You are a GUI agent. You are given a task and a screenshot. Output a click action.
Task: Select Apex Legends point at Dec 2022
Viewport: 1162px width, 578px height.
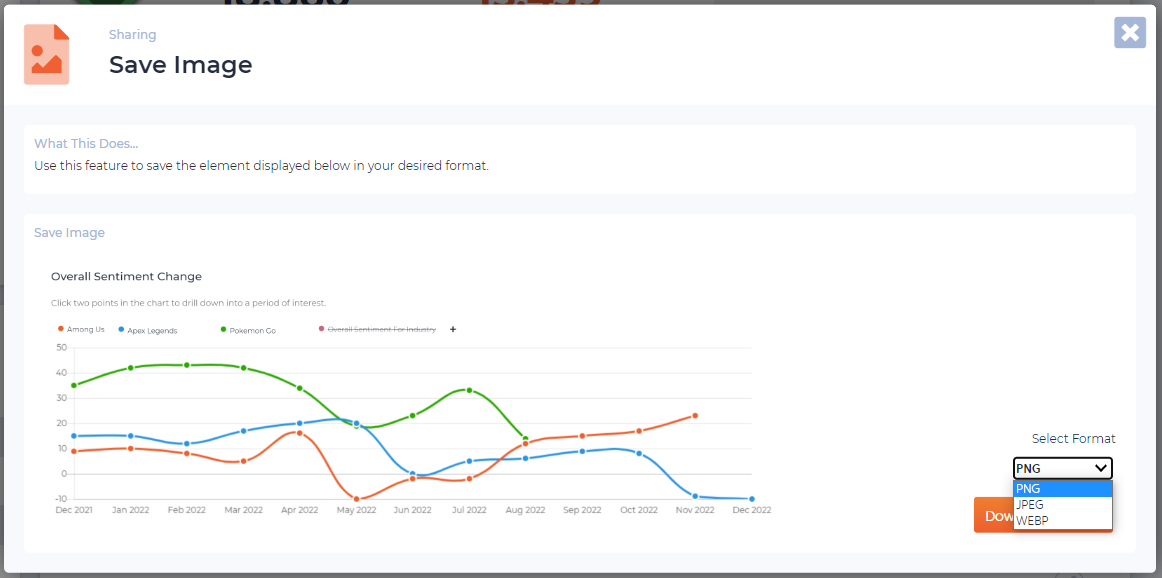751,498
